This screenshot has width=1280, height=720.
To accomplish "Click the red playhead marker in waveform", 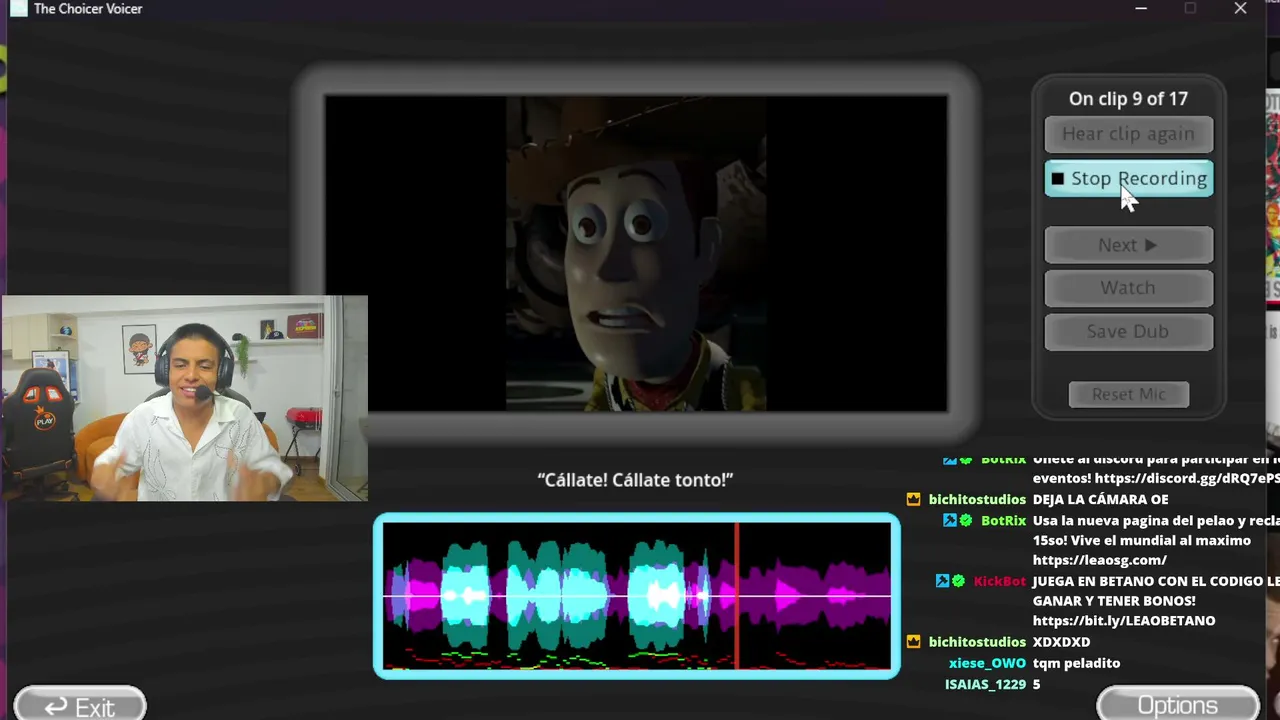I will [737, 596].
